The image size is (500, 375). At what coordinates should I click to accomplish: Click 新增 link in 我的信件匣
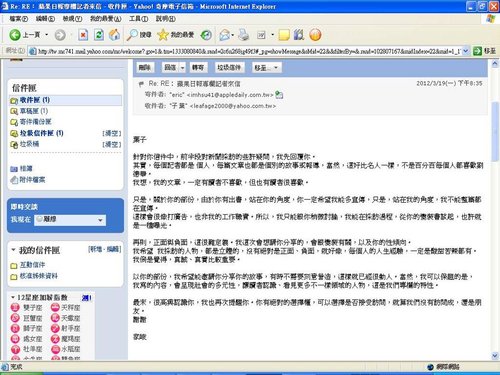click(x=95, y=249)
